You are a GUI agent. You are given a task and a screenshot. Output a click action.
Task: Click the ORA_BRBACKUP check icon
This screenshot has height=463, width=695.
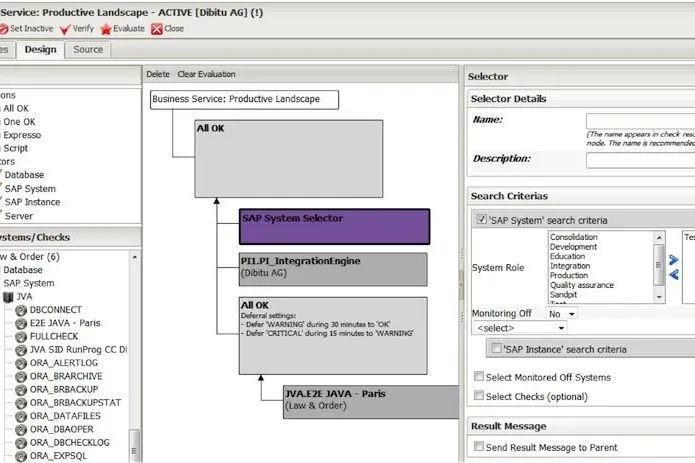click(x=21, y=390)
